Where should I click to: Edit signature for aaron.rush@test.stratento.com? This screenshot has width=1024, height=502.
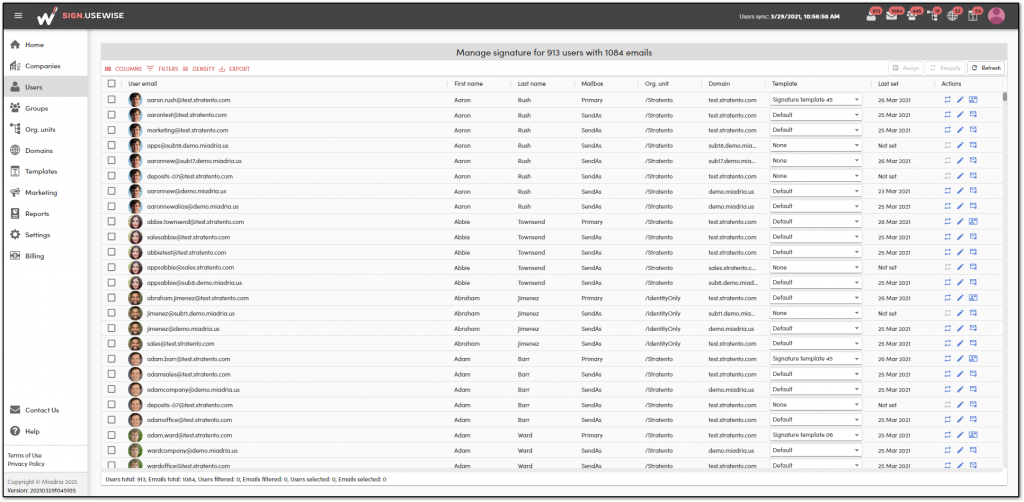(x=960, y=100)
